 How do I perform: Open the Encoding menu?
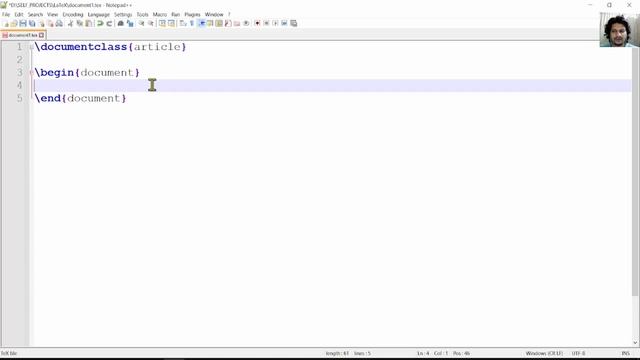[73, 14]
